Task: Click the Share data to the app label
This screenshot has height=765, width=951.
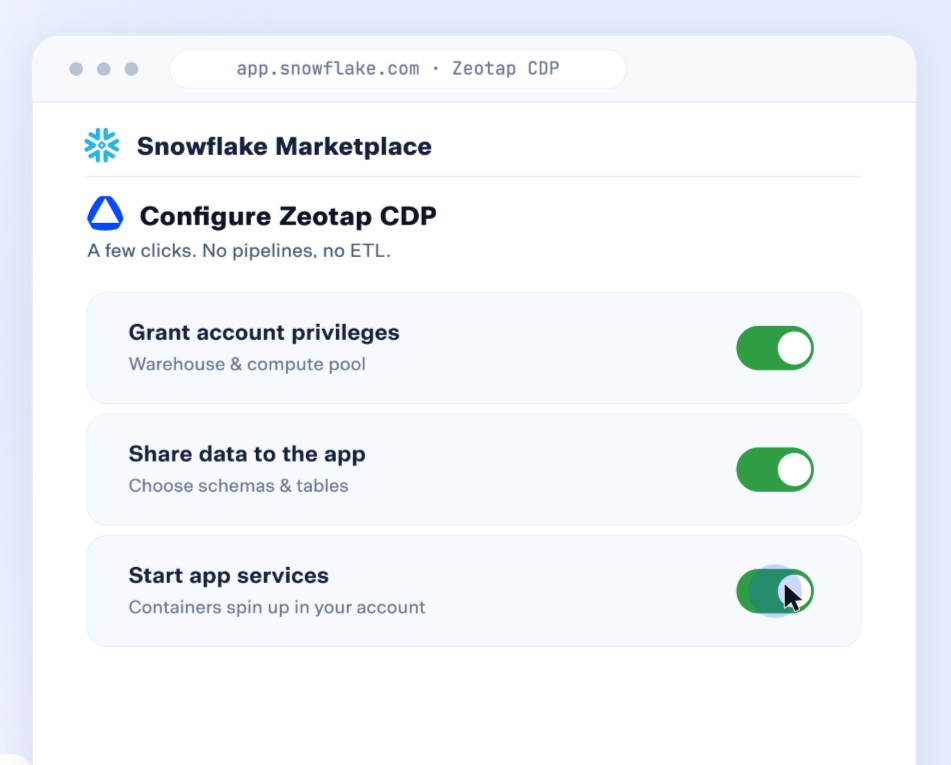Action: point(247,454)
